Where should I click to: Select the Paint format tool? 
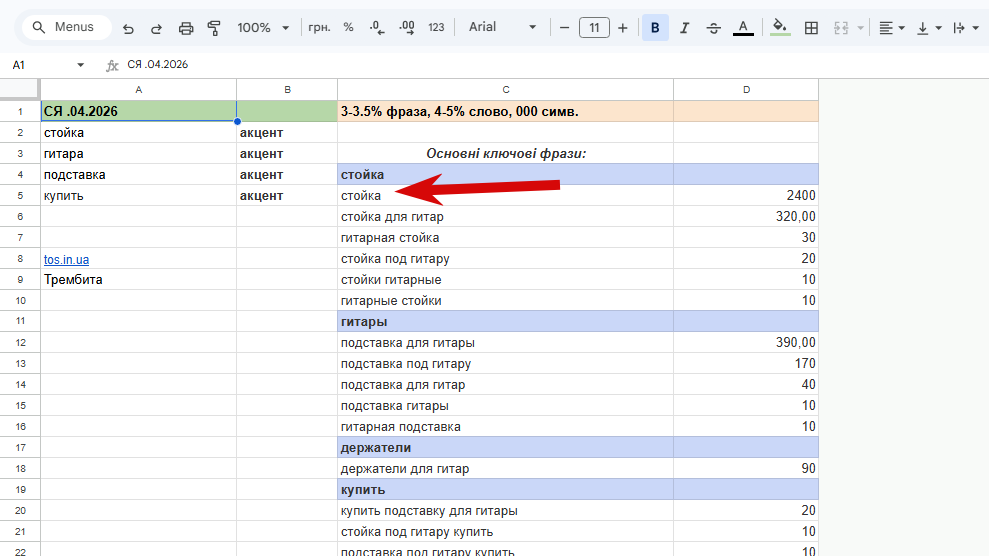click(x=213, y=28)
